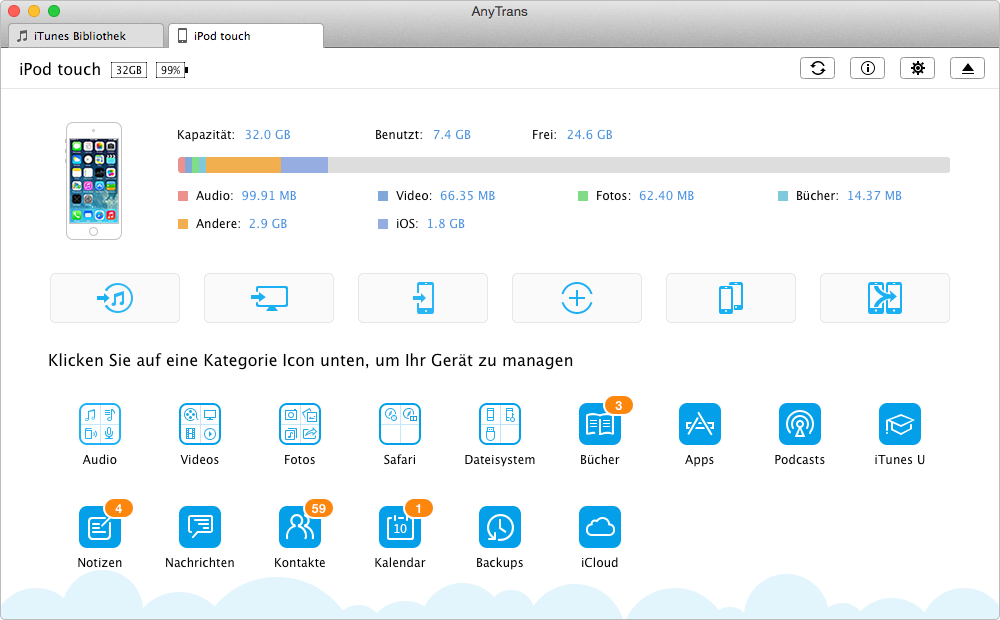Click the Kapazität value 32.0 GB
This screenshot has width=1000, height=620.
click(x=268, y=135)
